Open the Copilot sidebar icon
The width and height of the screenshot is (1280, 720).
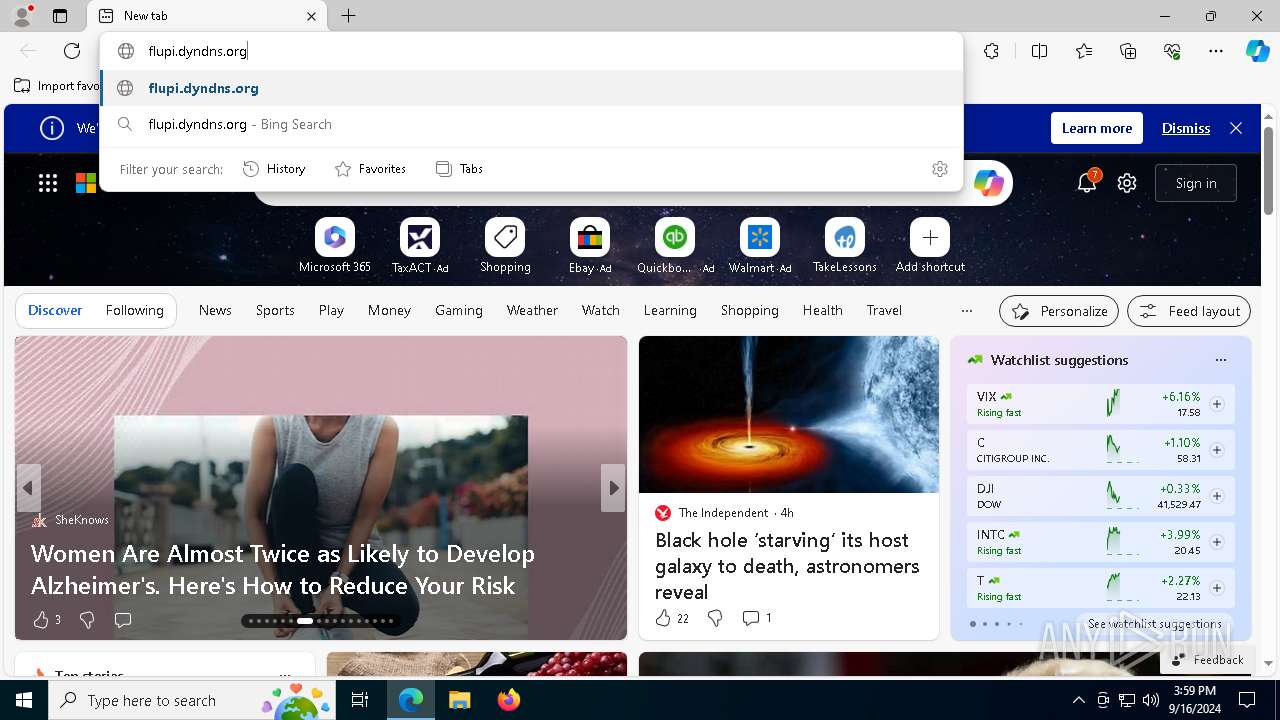point(1257,51)
